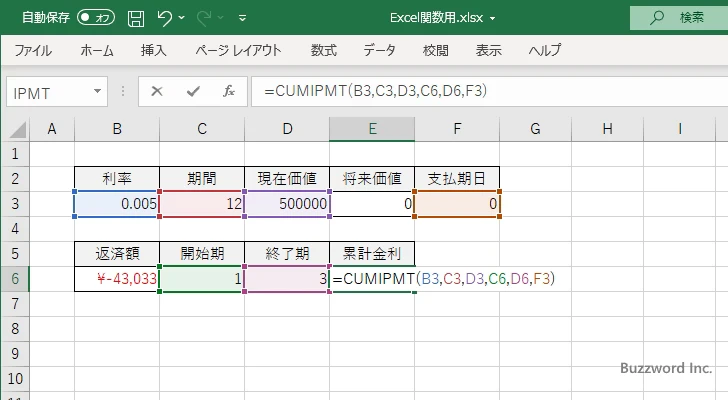Switch to the 数式 tab
Image resolution: width=728 pixels, height=400 pixels.
coord(324,50)
